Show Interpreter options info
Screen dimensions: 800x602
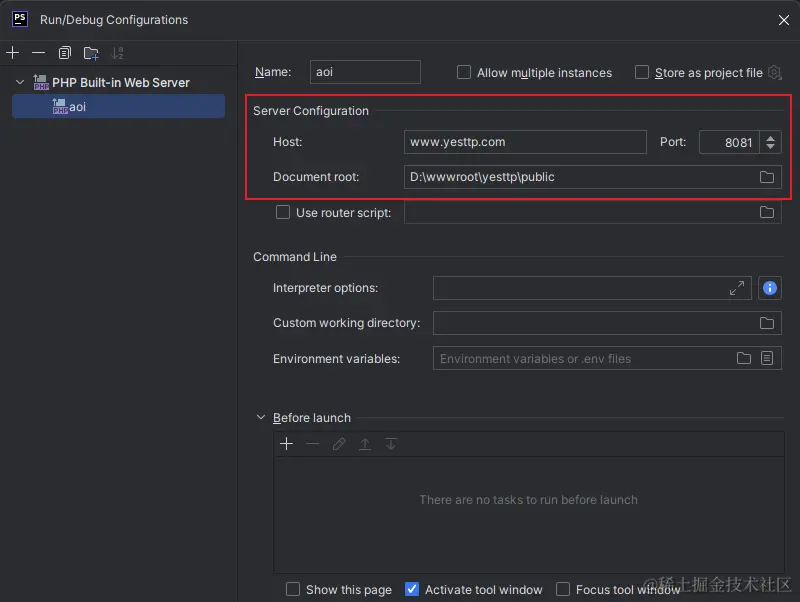770,288
